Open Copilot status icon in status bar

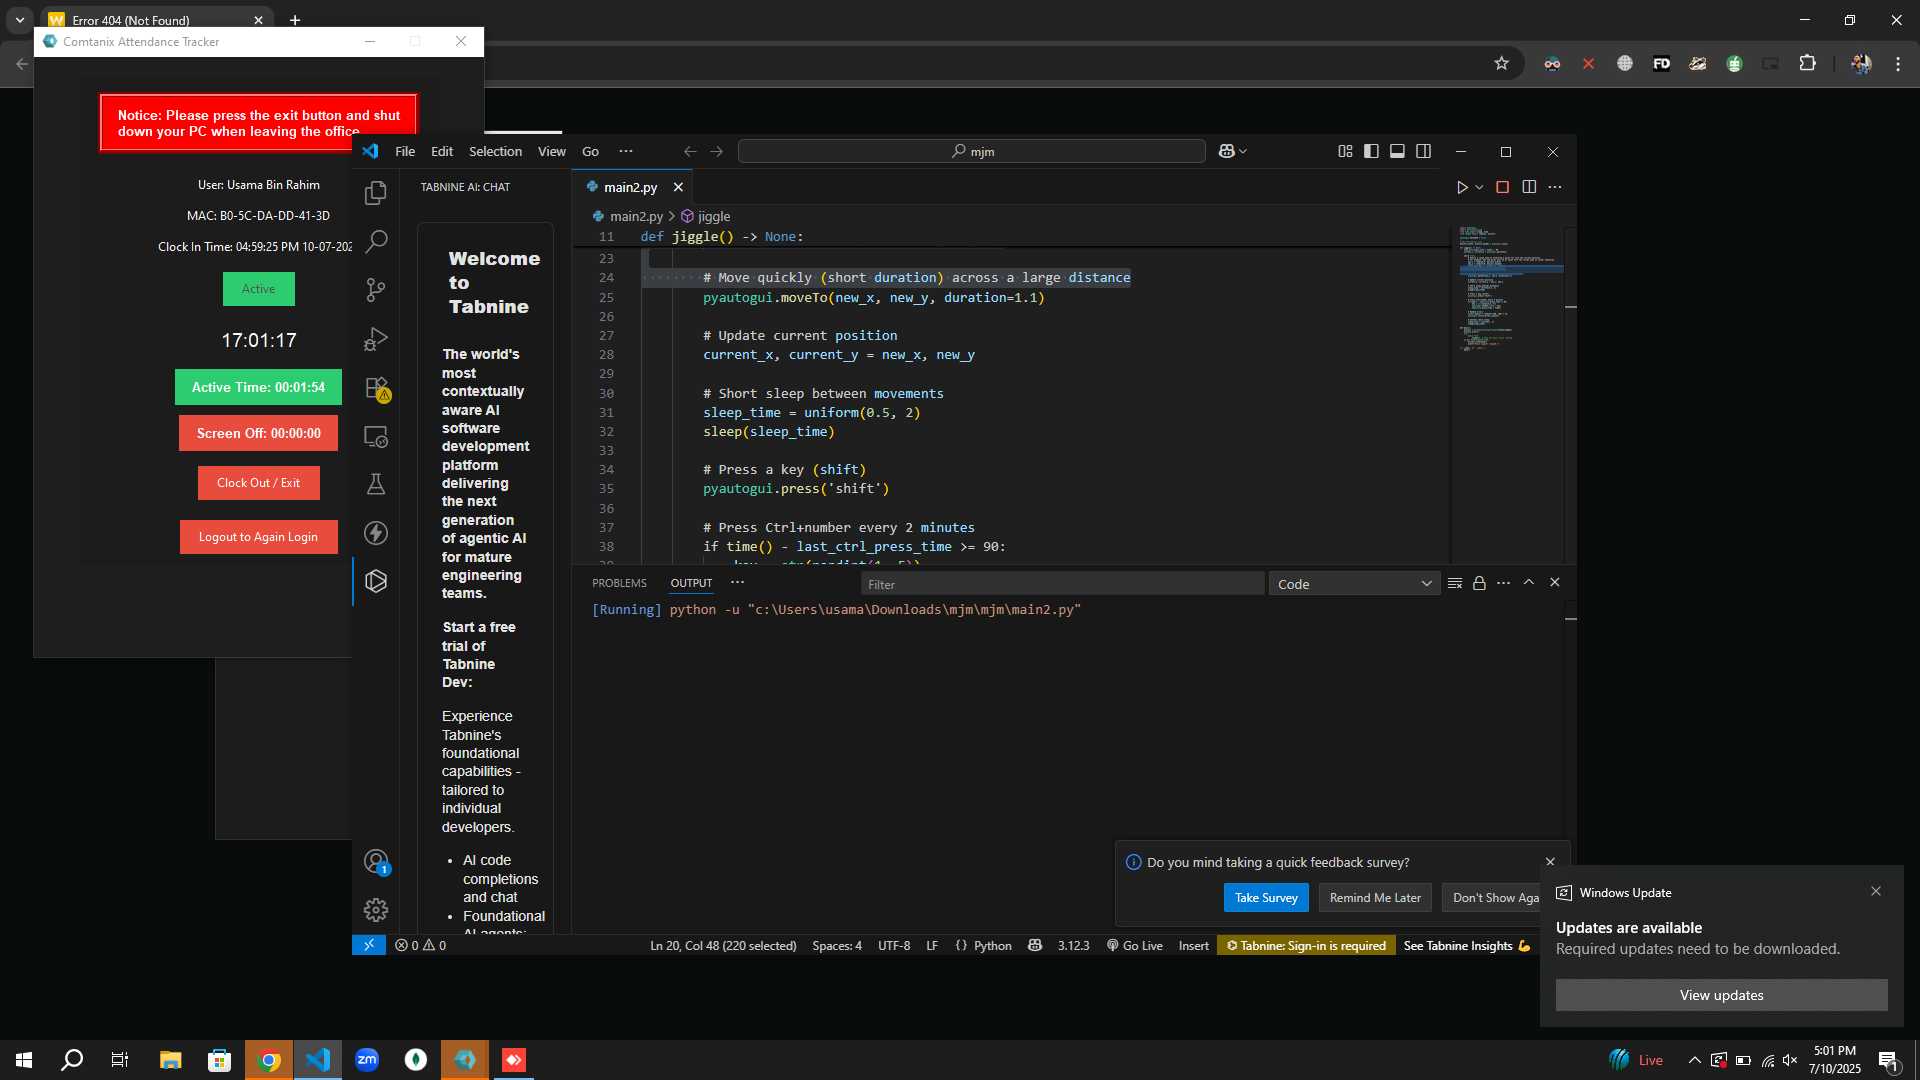1035,945
